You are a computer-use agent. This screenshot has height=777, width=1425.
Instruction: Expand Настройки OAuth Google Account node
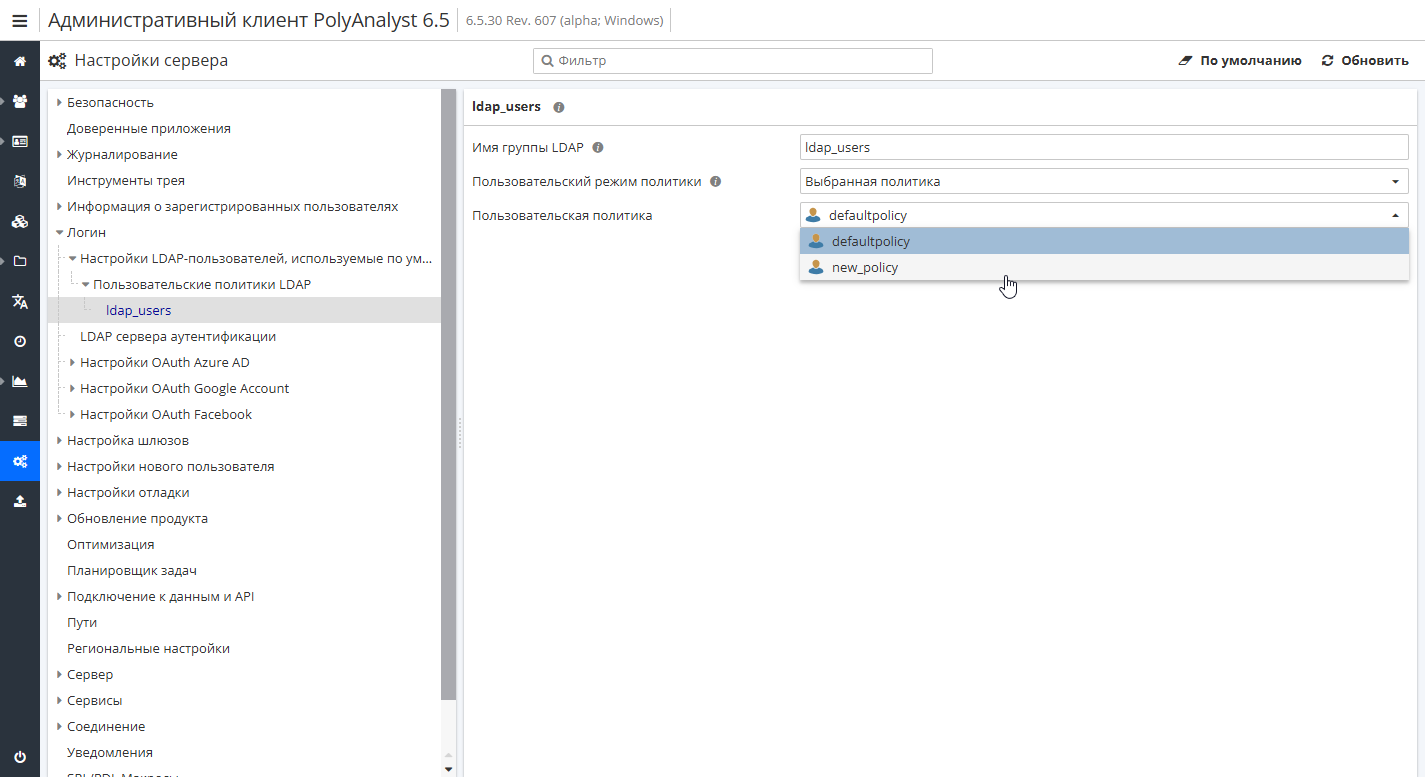(x=73, y=389)
